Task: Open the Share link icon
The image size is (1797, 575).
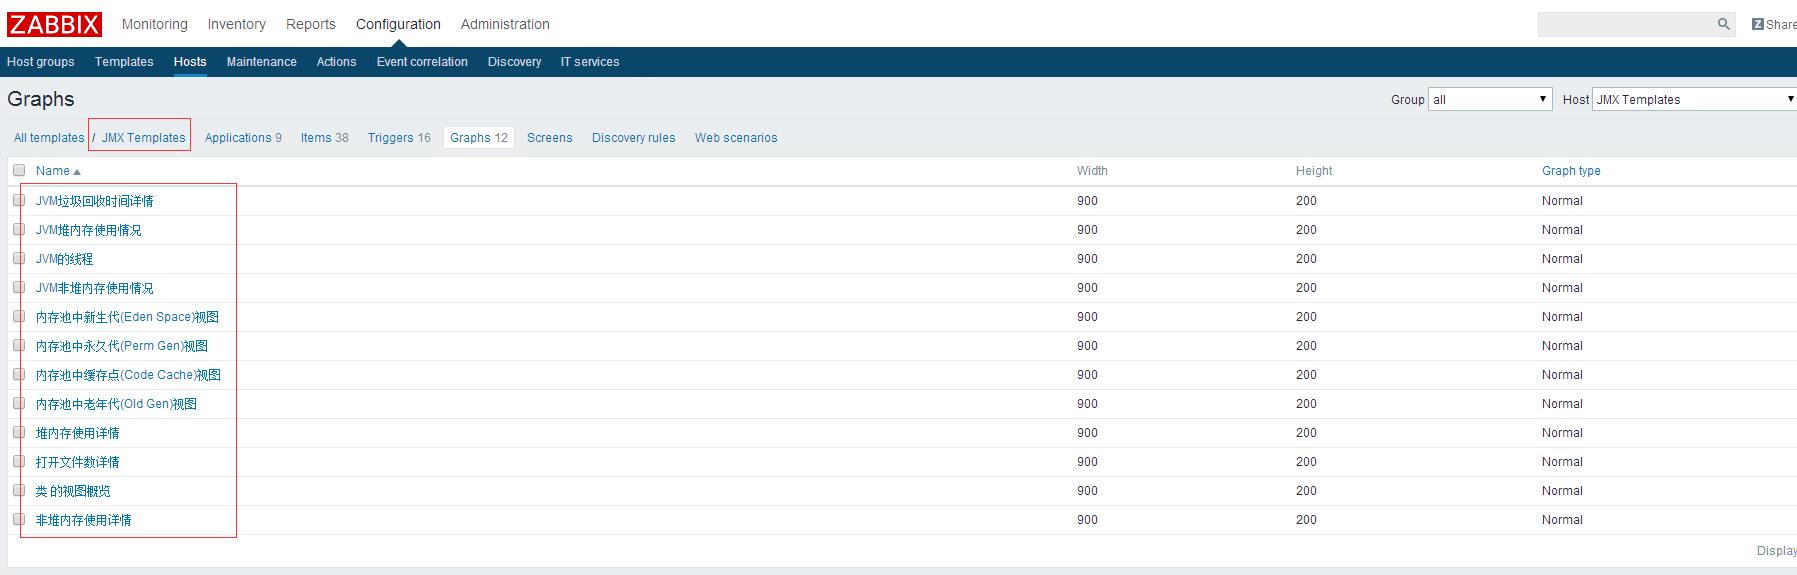Action: [1758, 24]
